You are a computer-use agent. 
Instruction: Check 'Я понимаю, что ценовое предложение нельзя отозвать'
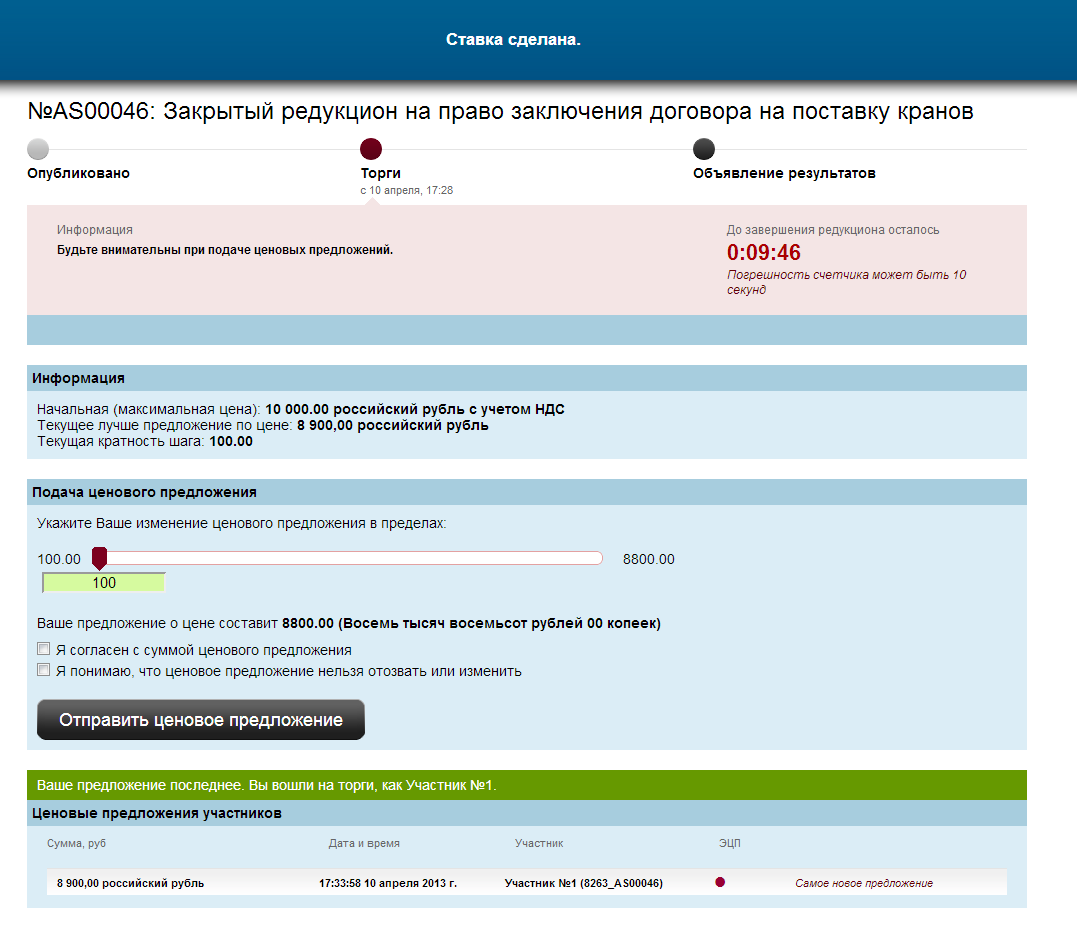click(43, 670)
